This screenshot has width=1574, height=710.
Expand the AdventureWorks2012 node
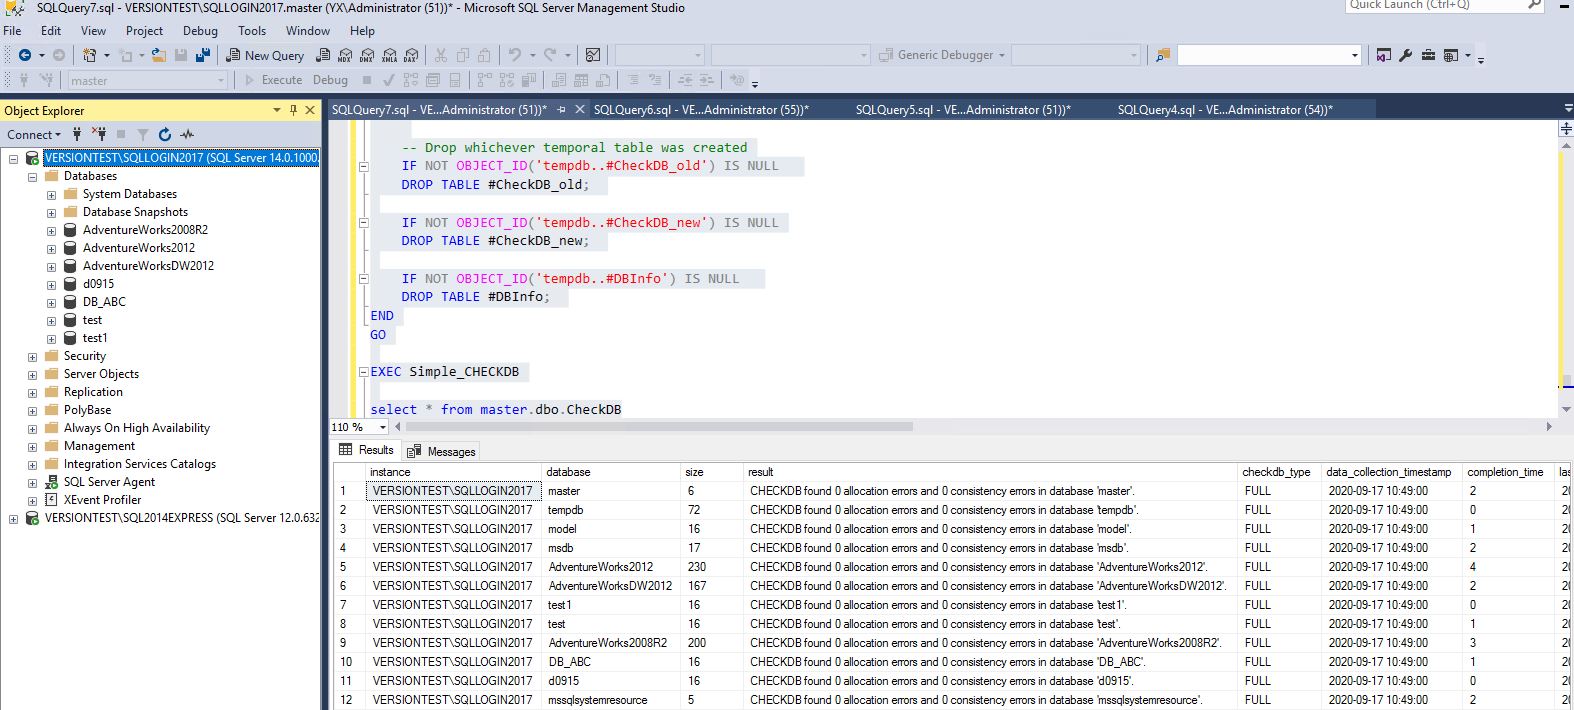(x=51, y=248)
